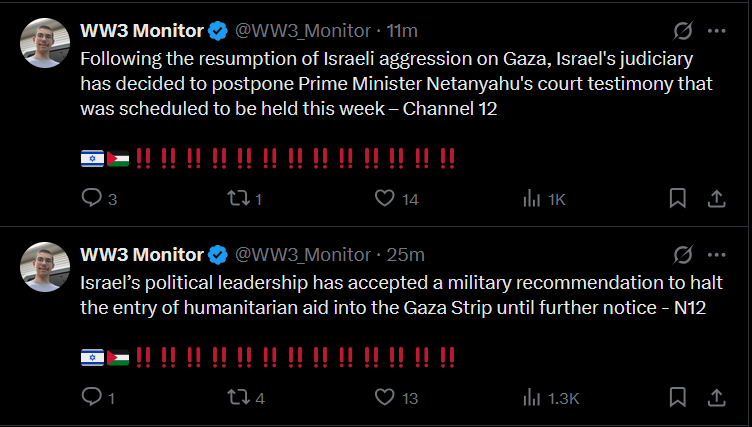752x427 pixels.
Task: Repost the humanitarian aid halt tweet
Action: 236,398
